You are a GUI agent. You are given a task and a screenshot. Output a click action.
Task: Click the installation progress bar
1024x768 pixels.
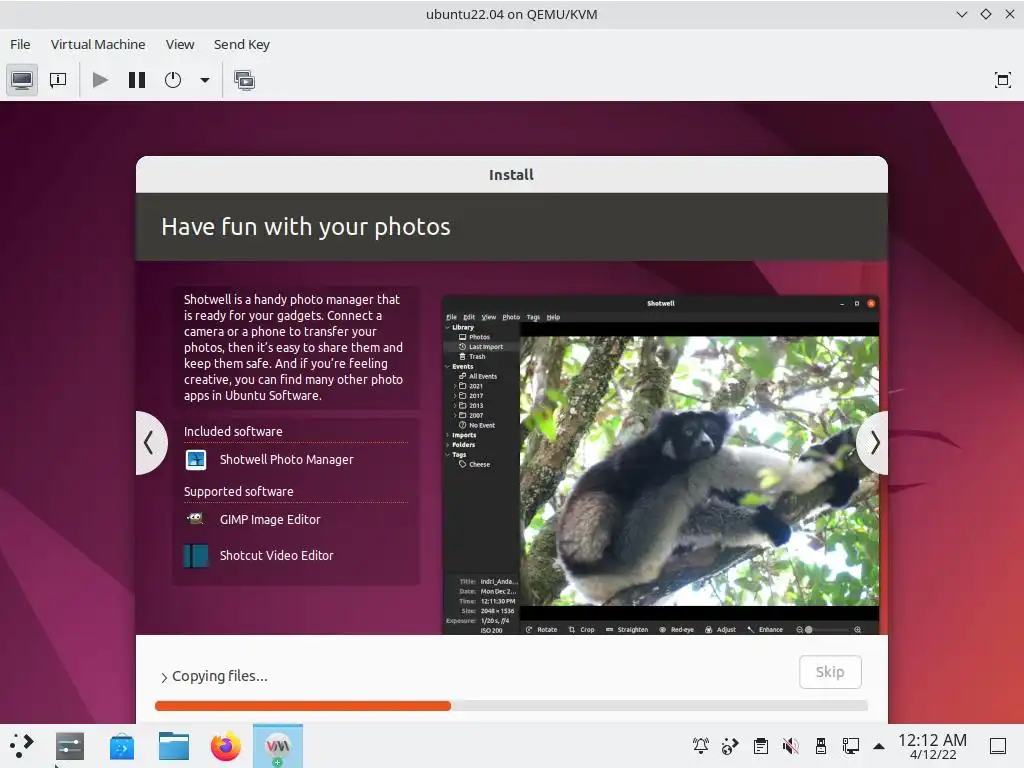click(x=511, y=706)
